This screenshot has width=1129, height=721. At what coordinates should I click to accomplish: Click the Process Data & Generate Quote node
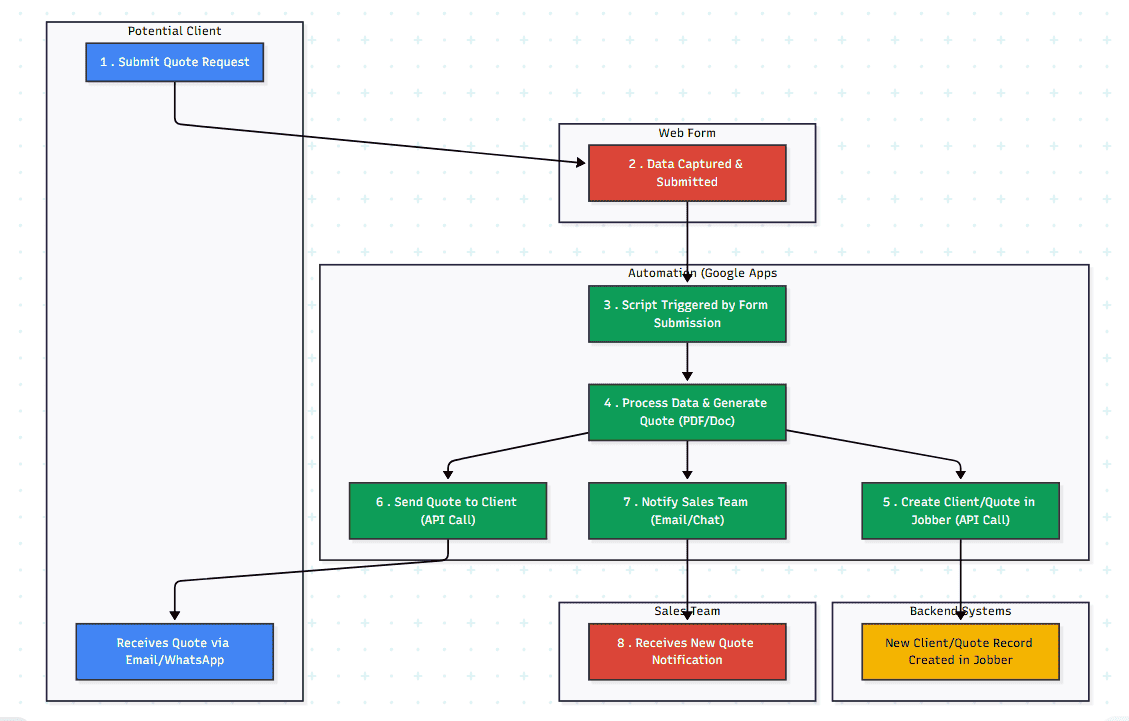(686, 412)
